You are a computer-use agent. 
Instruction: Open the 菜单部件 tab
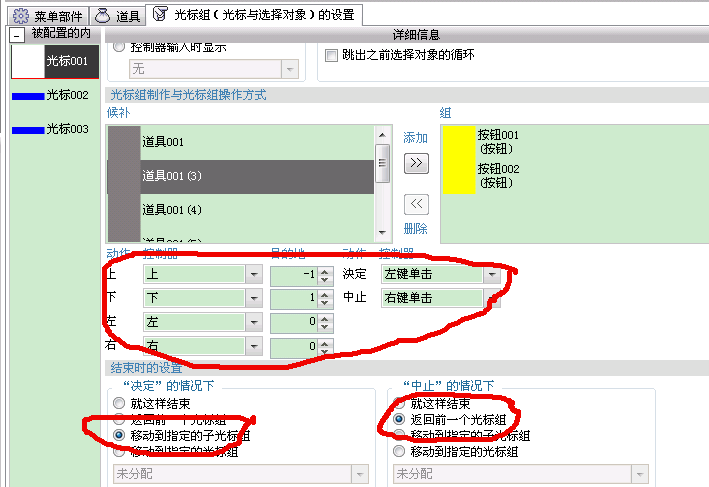pos(47,16)
